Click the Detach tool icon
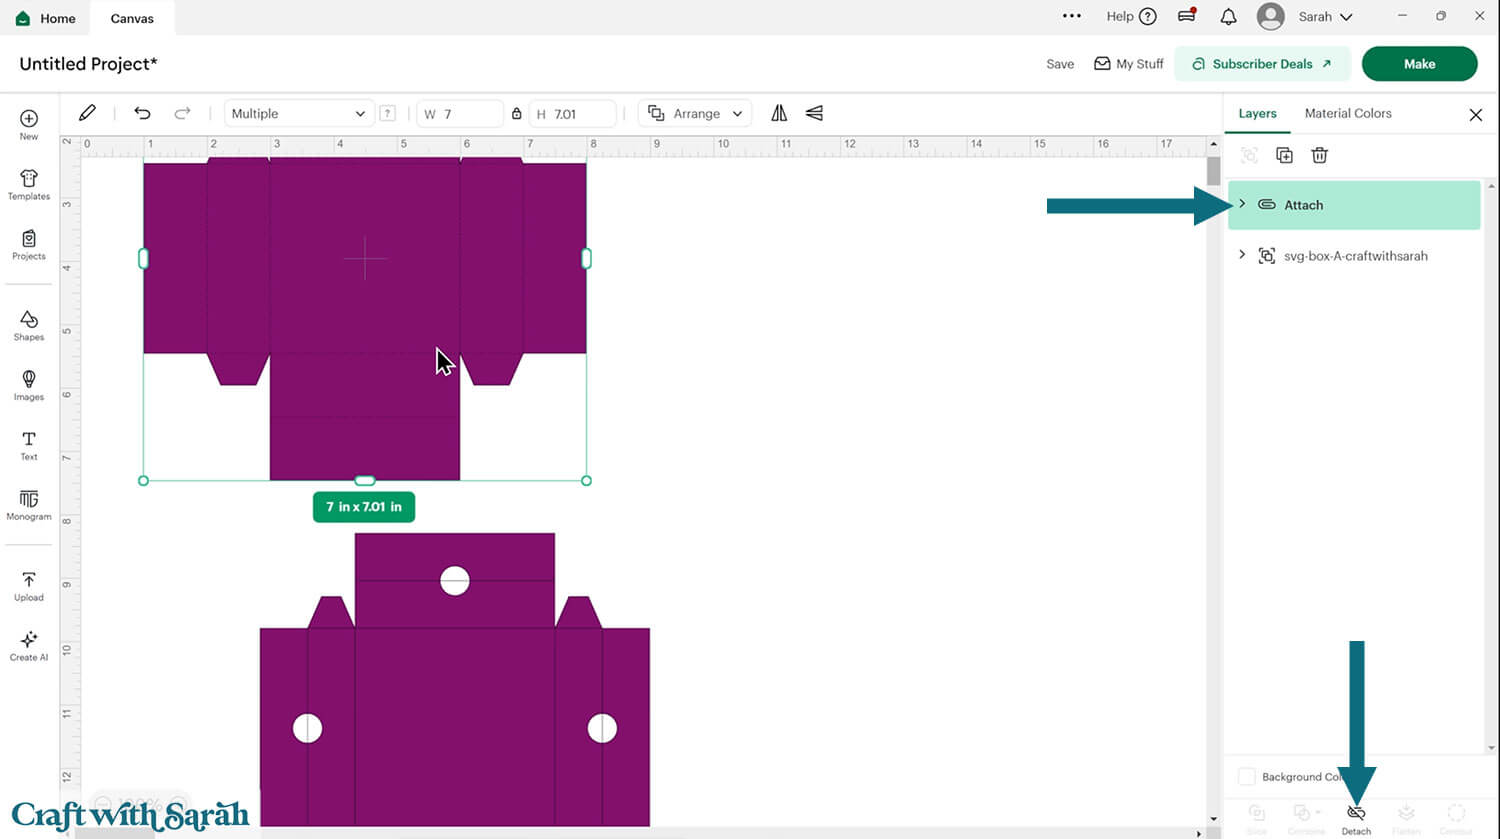This screenshot has height=839, width=1500. [1356, 814]
